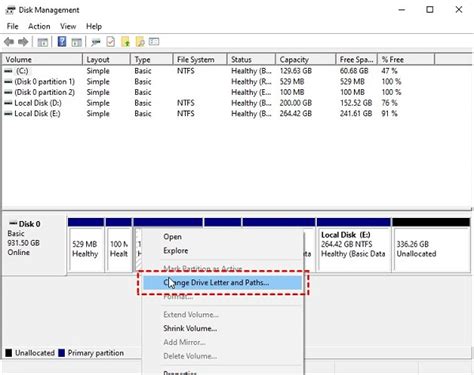
Task: Click the Disk 0 label icon
Action: [13, 223]
